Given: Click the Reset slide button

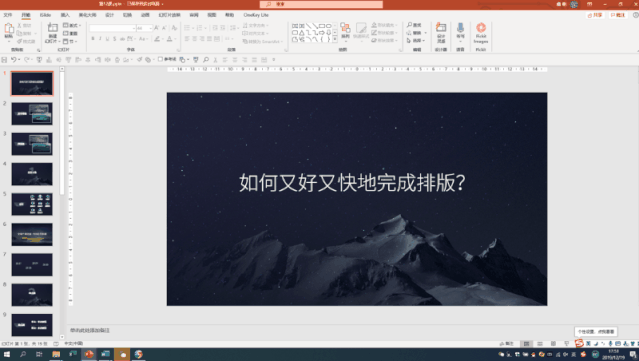Looking at the screenshot, I should point(70,33).
